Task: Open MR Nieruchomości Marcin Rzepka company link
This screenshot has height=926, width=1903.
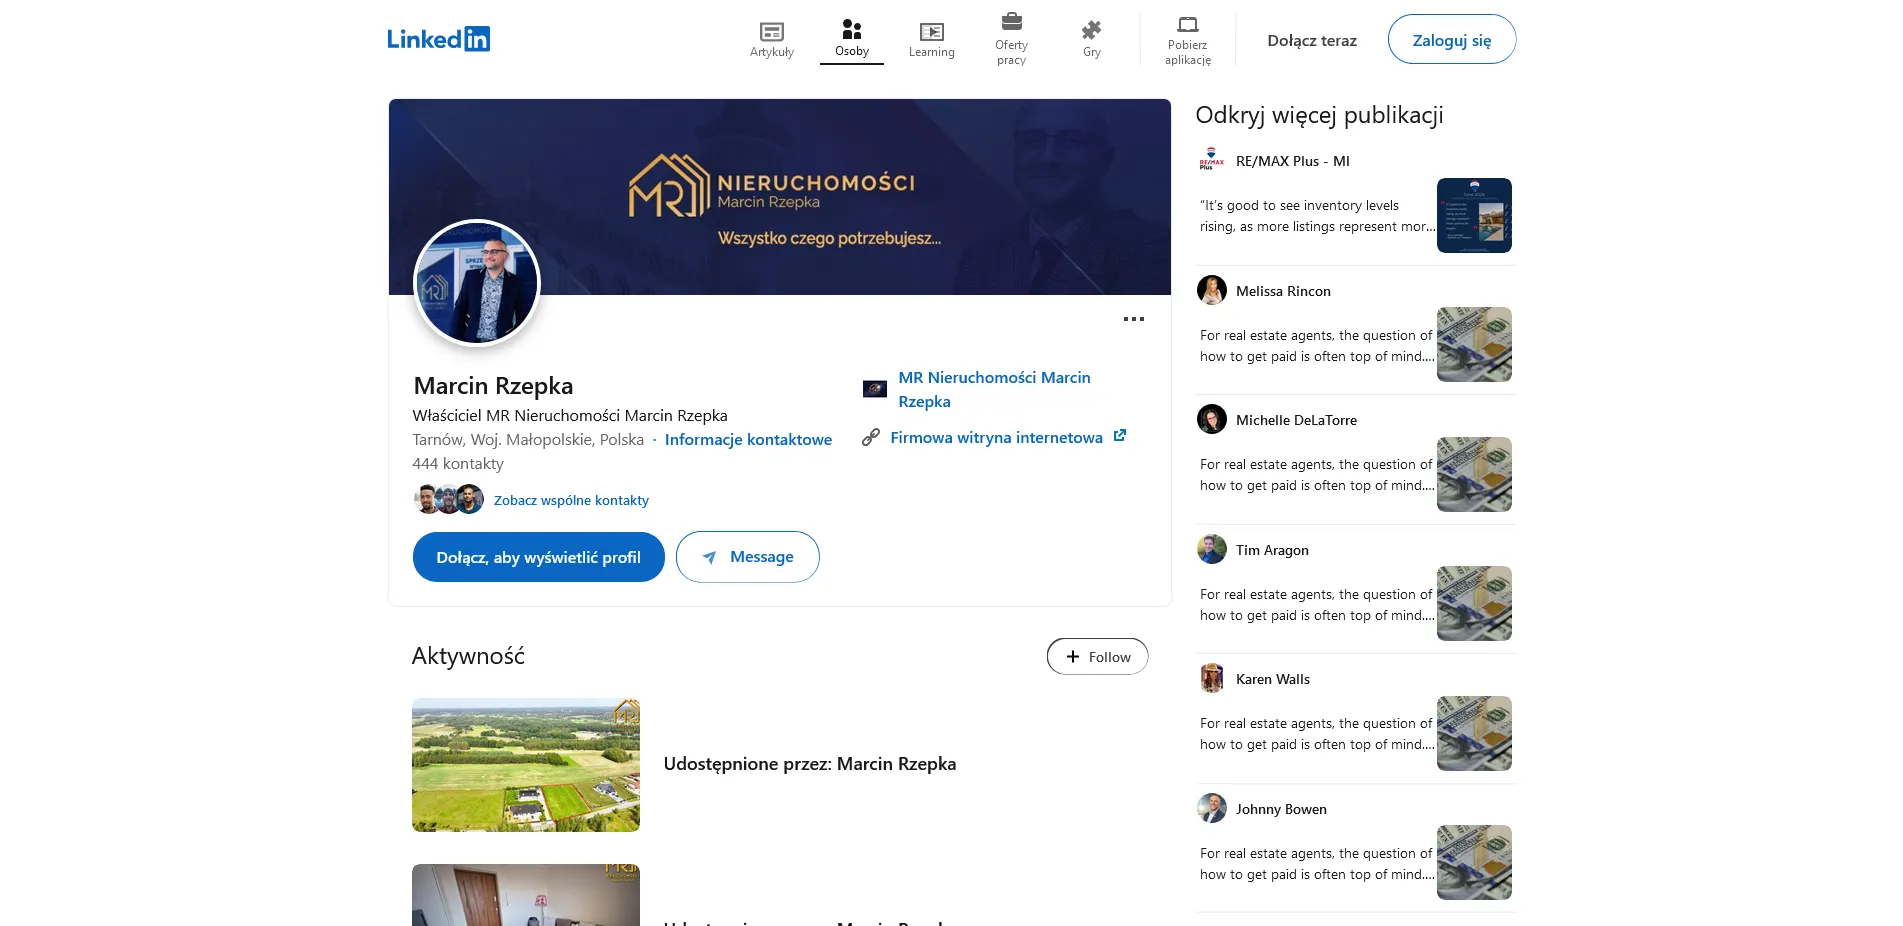Action: 994,389
